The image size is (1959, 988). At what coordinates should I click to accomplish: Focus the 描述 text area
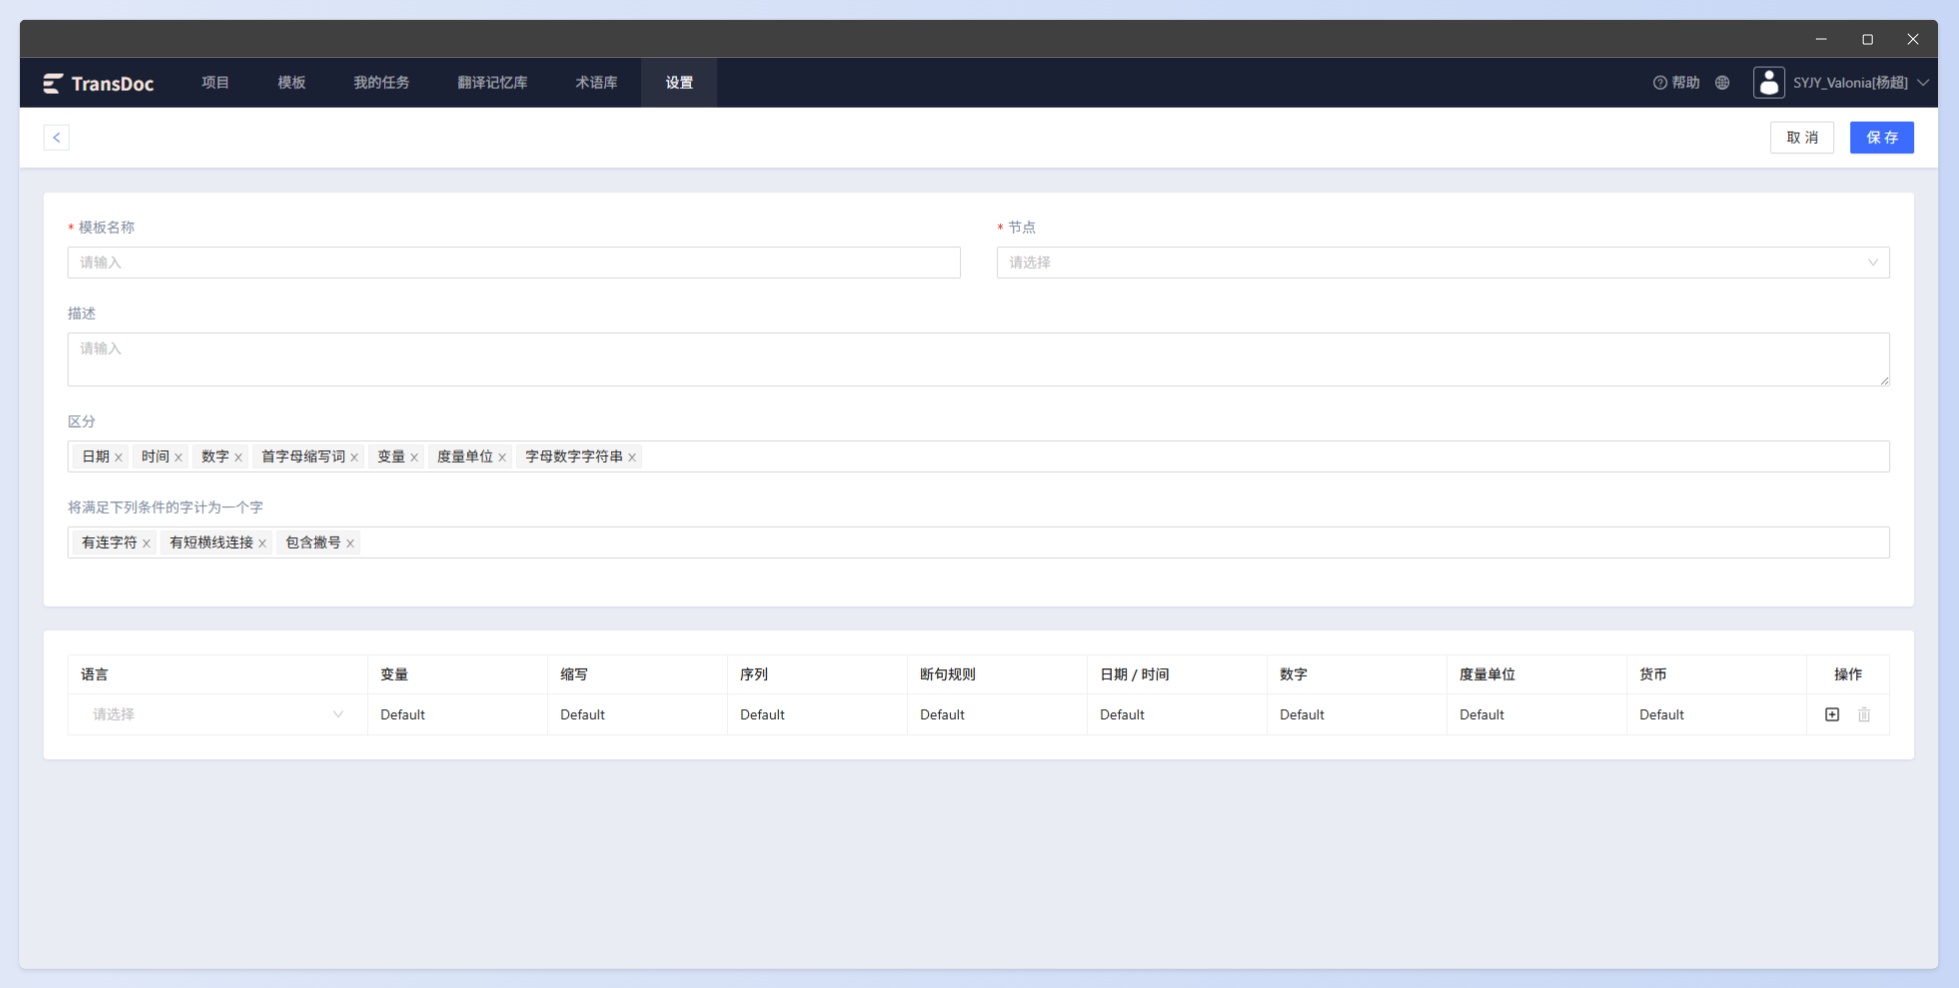click(x=978, y=359)
